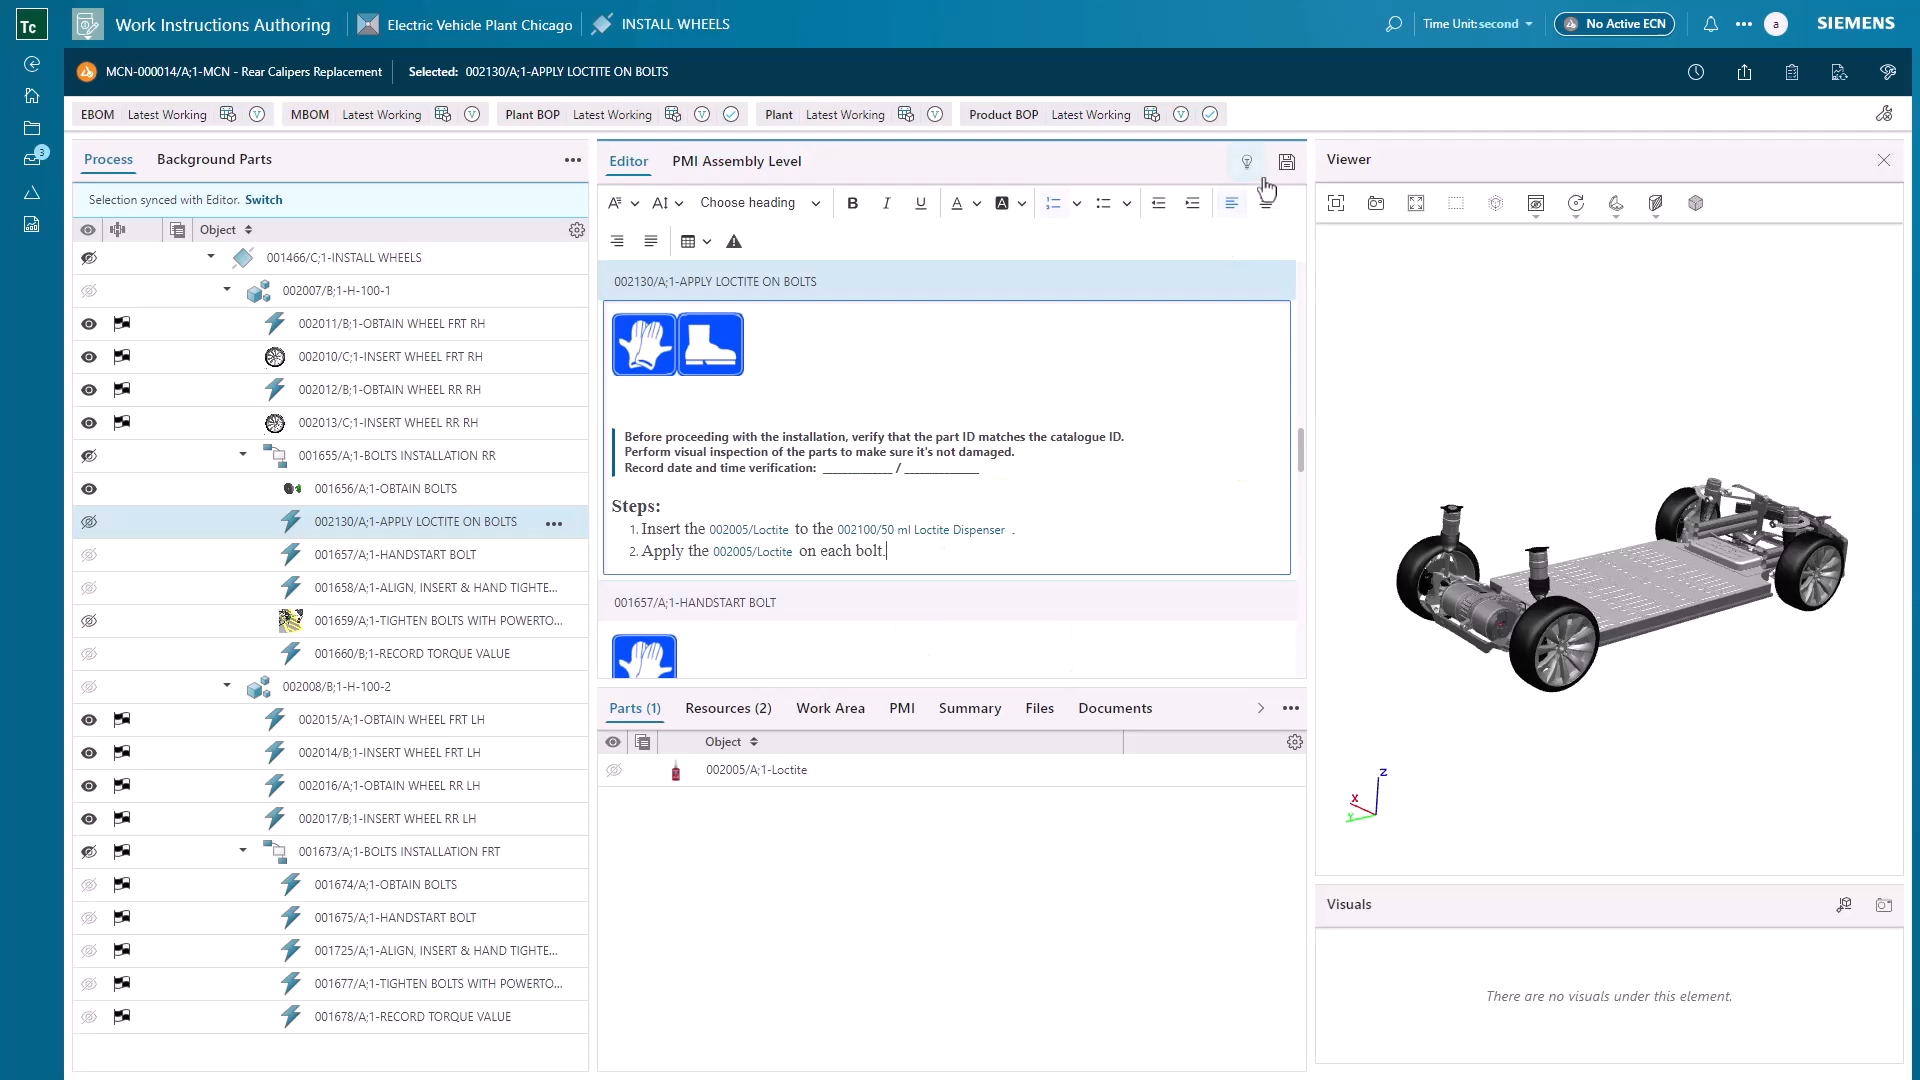Screen dimensions: 1920x1080
Task: Click the 3D chassis model in Viewer
Action: [1620, 584]
